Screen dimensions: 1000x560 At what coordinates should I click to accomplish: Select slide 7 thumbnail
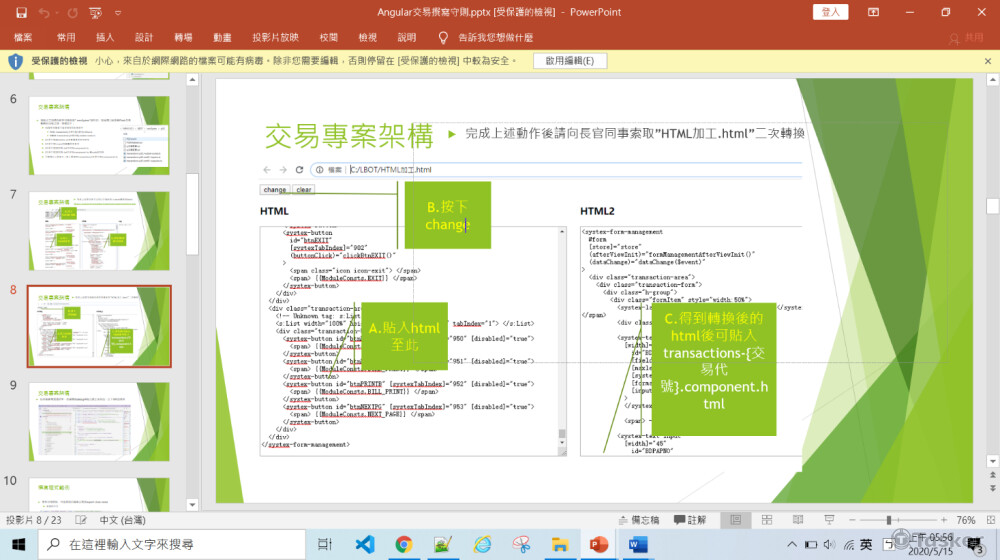(99, 231)
